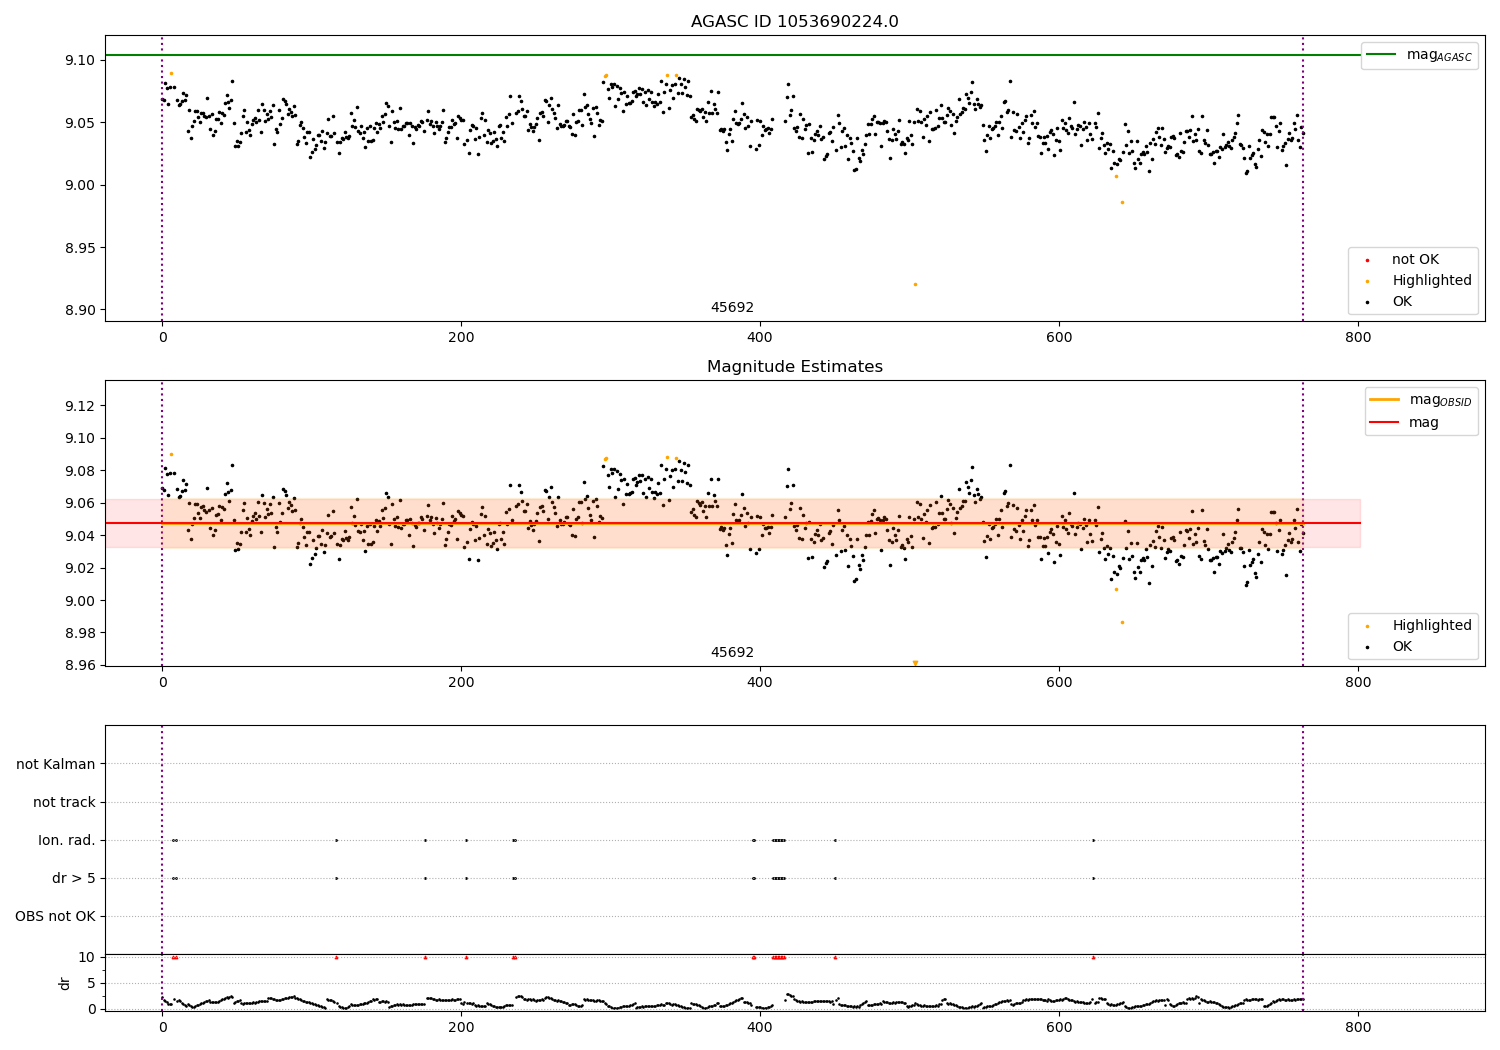Viewport: 1500px width, 1050px height.
Task: Click the '45692' label in AGASC ID plot
Action: [732, 308]
